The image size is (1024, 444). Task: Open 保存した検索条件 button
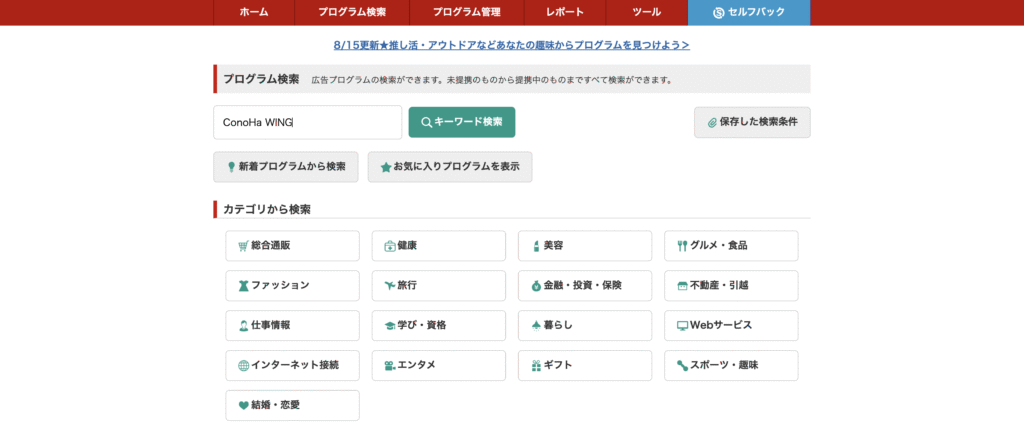[752, 122]
